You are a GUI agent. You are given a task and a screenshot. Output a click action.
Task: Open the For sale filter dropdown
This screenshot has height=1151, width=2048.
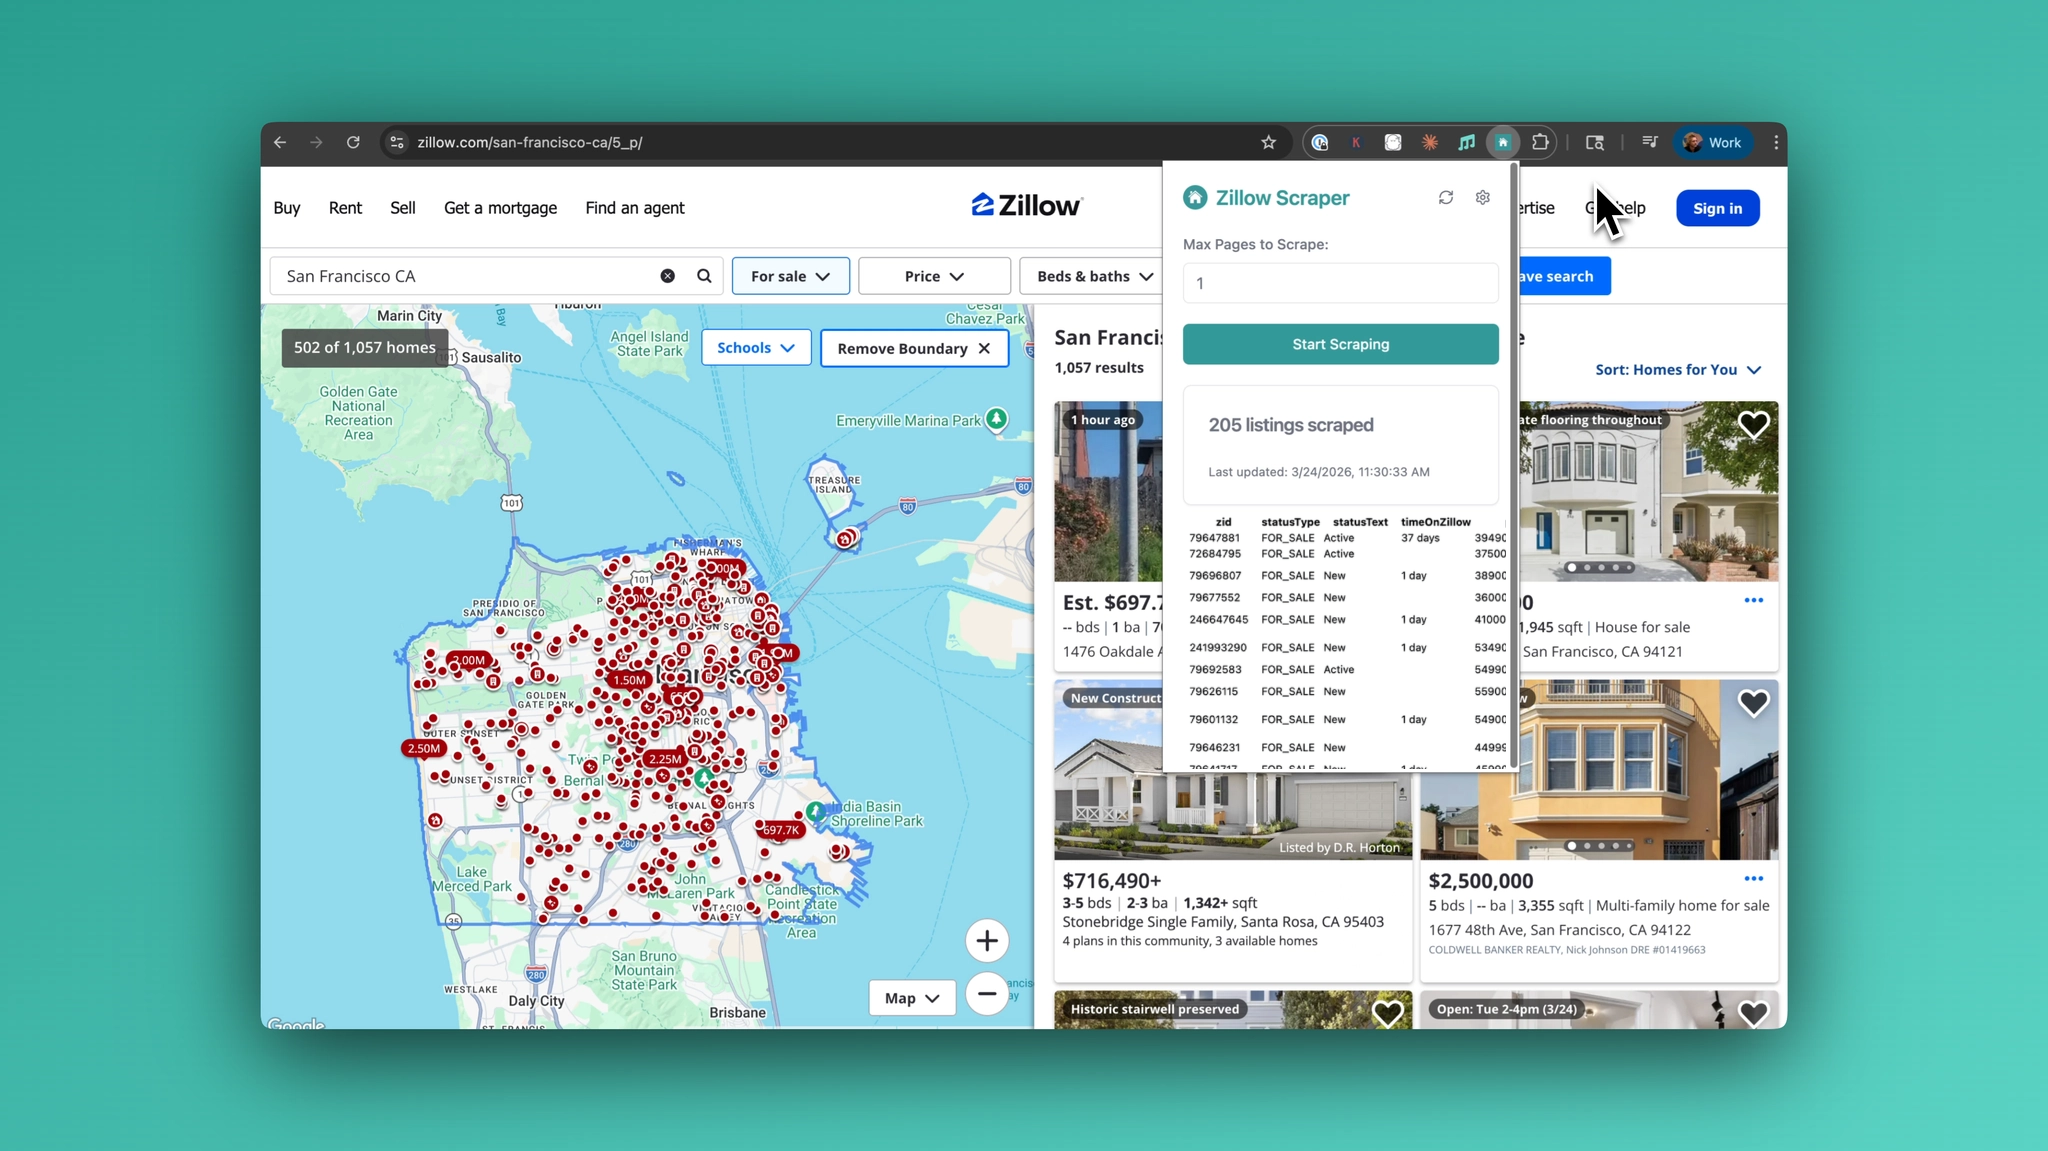coord(790,276)
